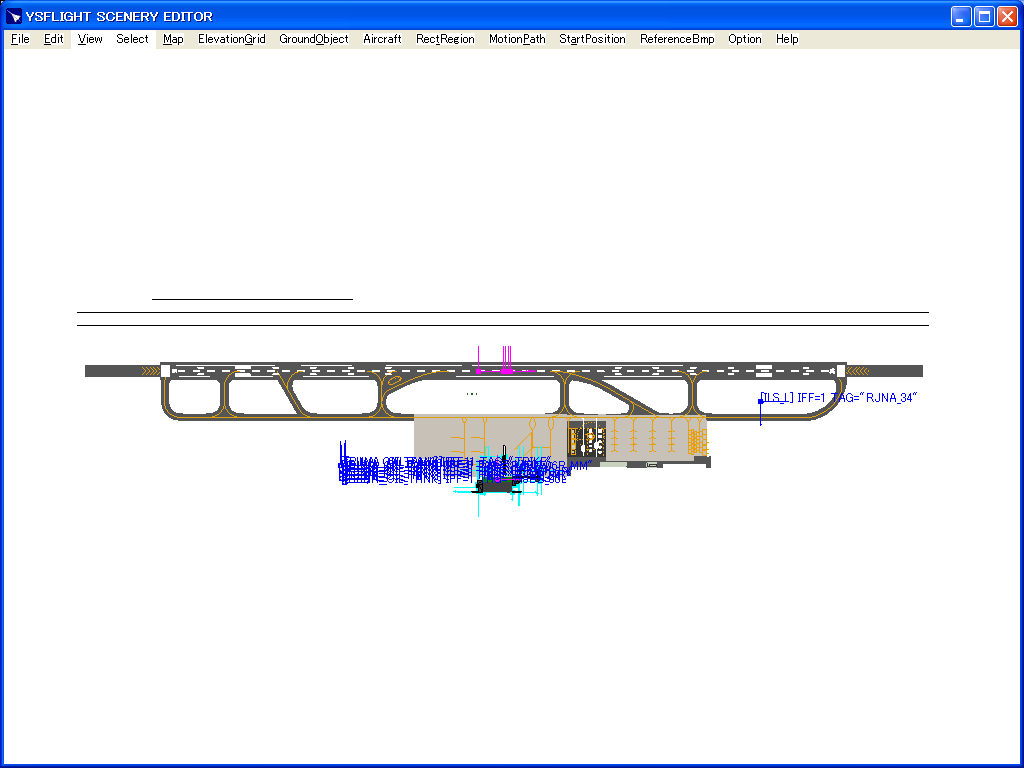Open the Aircraft menu
This screenshot has height=768, width=1024.
tap(382, 39)
